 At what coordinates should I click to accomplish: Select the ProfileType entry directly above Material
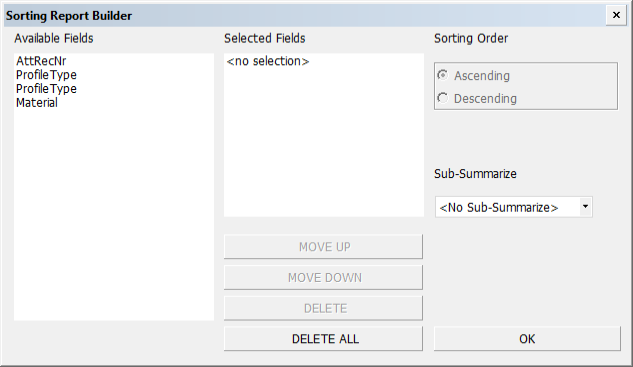click(x=46, y=89)
